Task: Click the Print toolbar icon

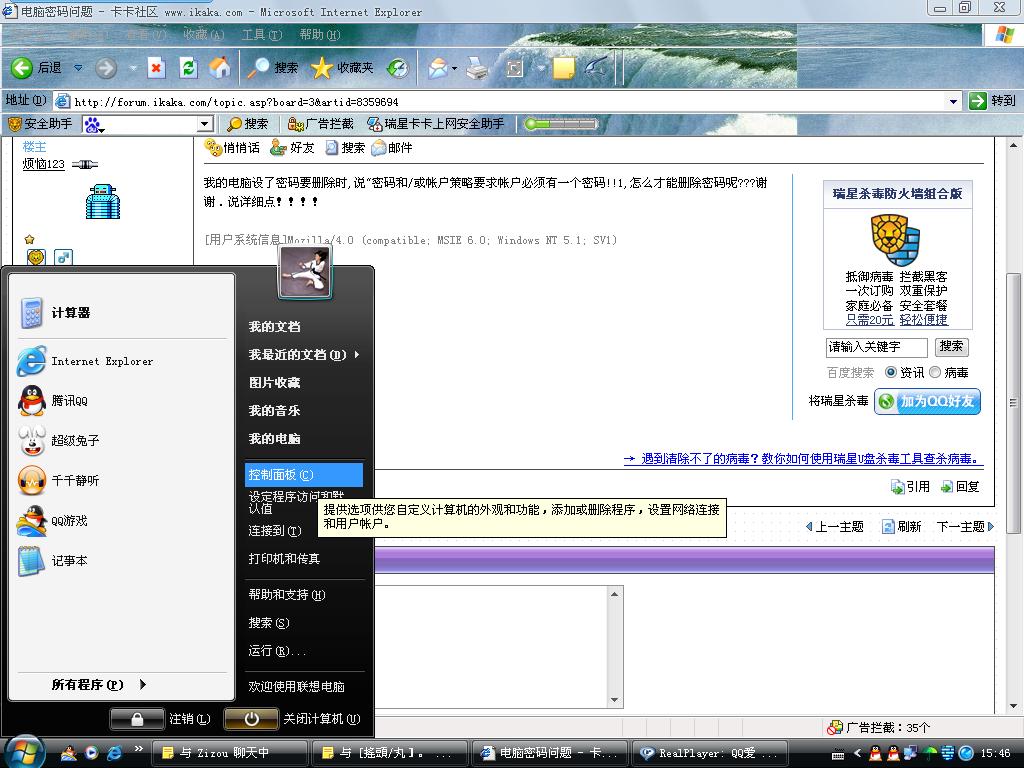Action: tap(477, 67)
